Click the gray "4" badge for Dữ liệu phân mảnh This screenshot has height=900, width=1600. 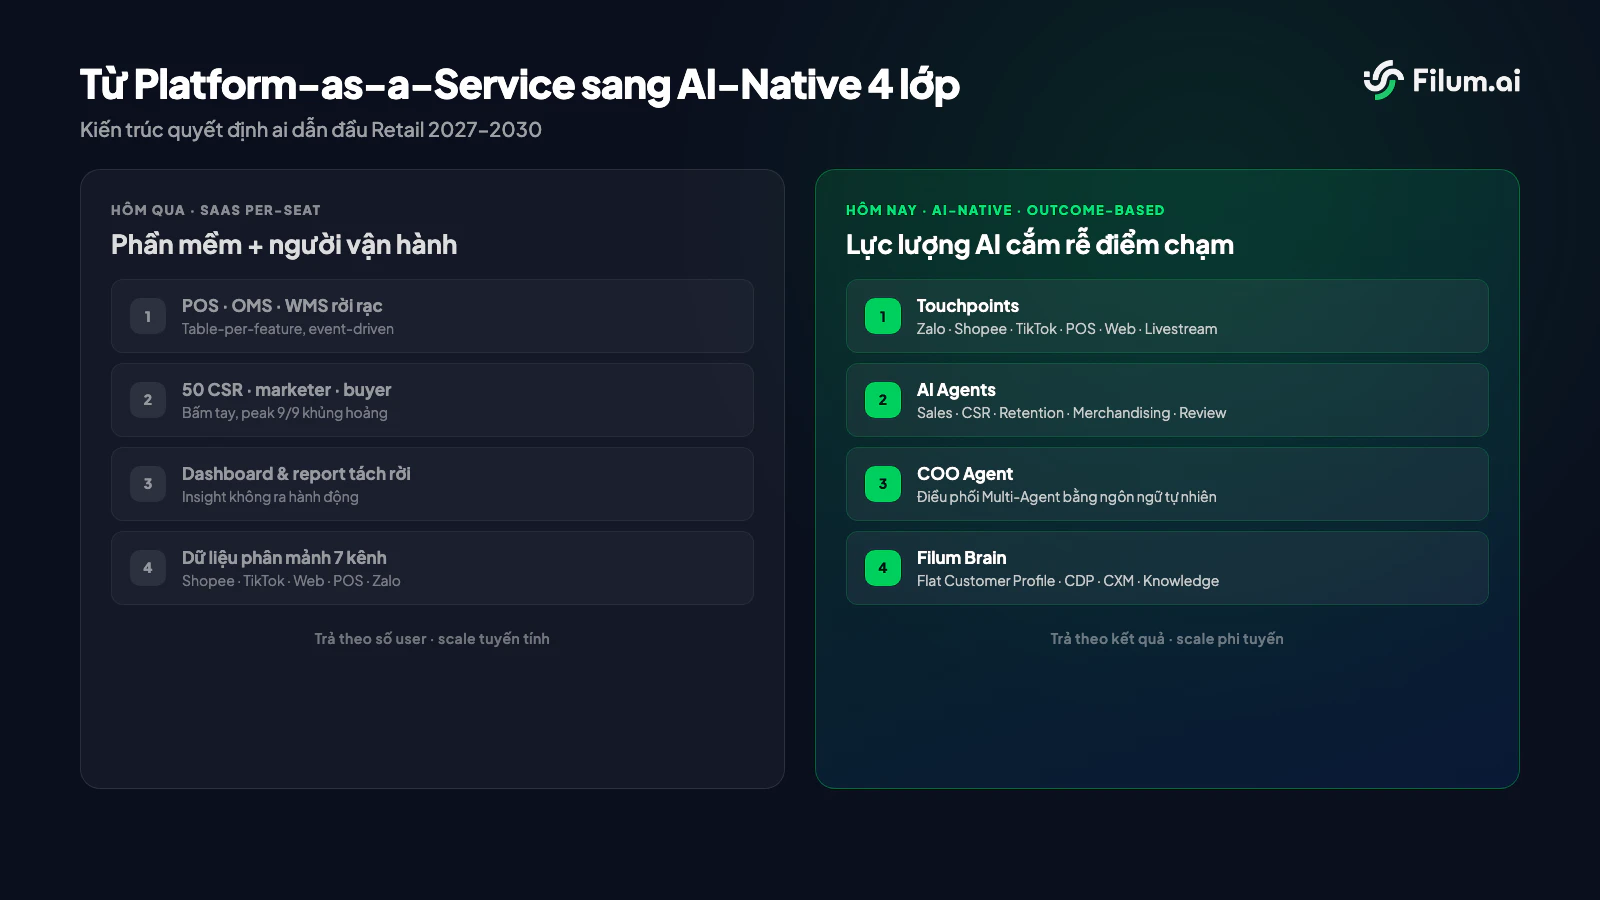(x=147, y=568)
